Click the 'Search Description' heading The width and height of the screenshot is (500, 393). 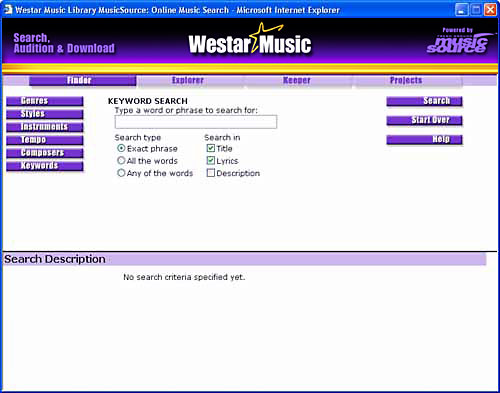tap(55, 259)
